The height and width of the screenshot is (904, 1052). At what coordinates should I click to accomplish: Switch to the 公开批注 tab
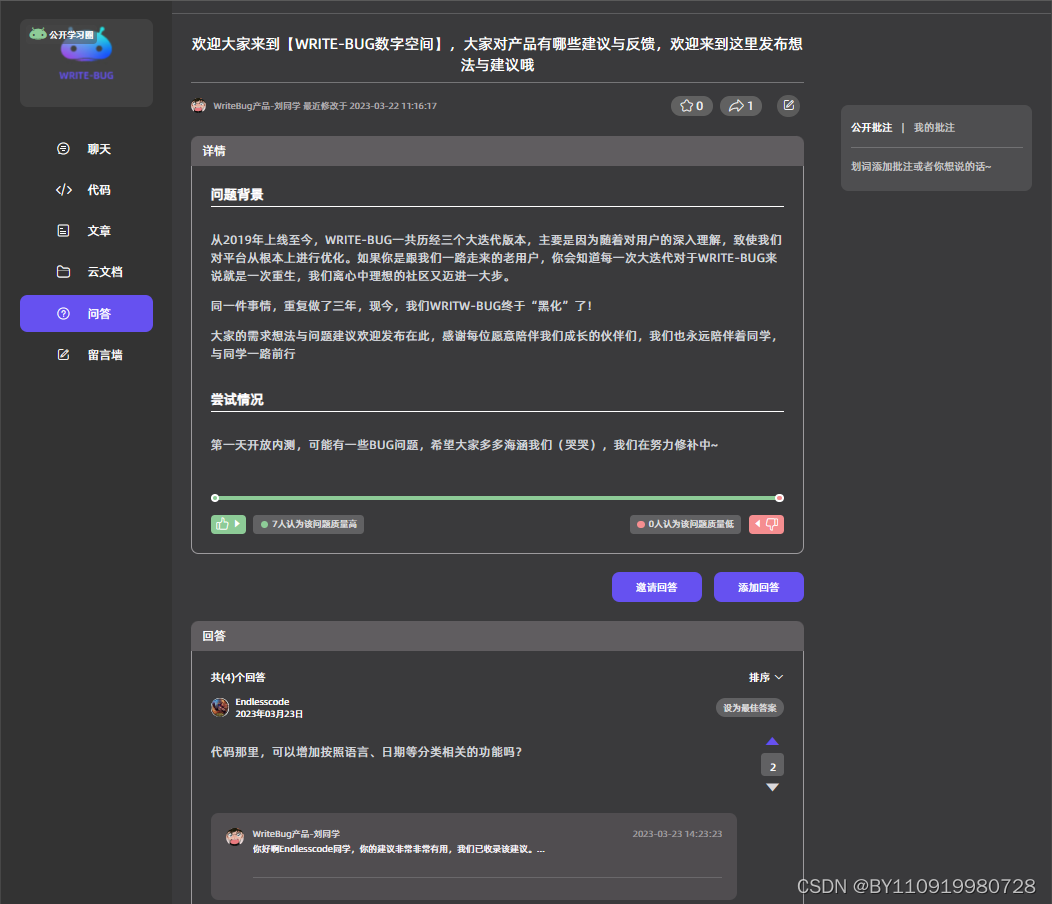click(872, 128)
